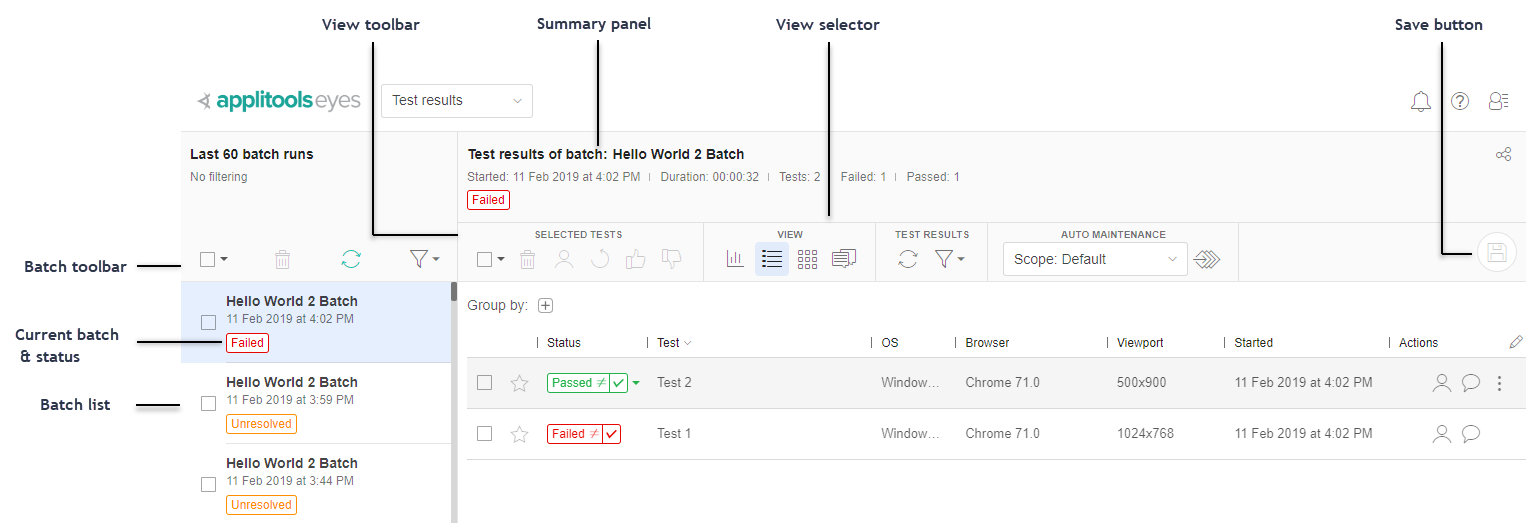Open the comment icon for Test 1
1526x523 pixels.
point(1471,434)
